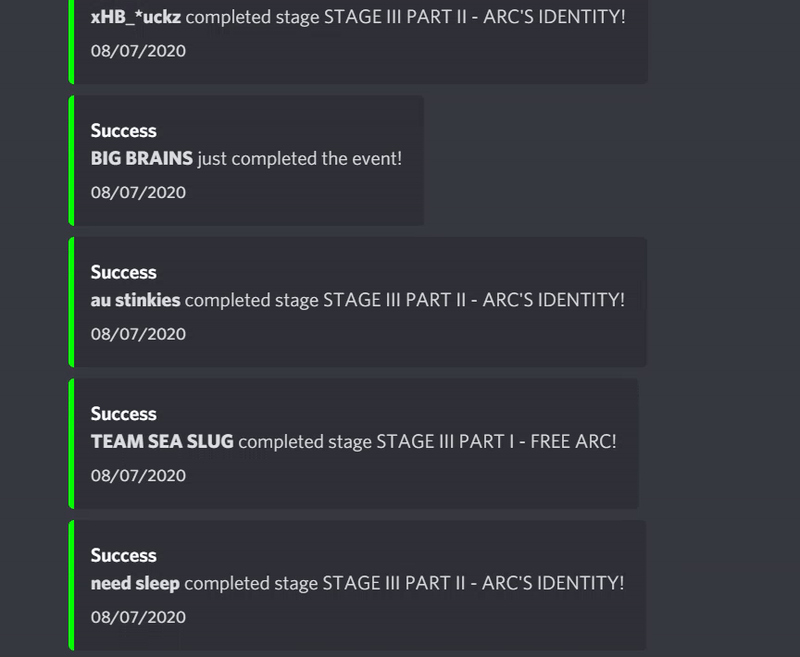Click the Success title on BIG BRAINS message
This screenshot has width=800, height=657.
pyautogui.click(x=123, y=130)
